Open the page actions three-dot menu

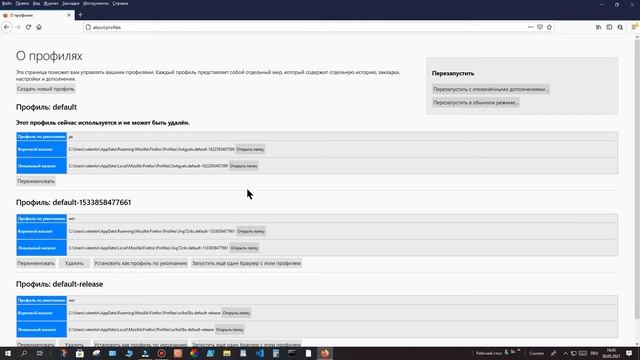pyautogui.click(x=530, y=27)
